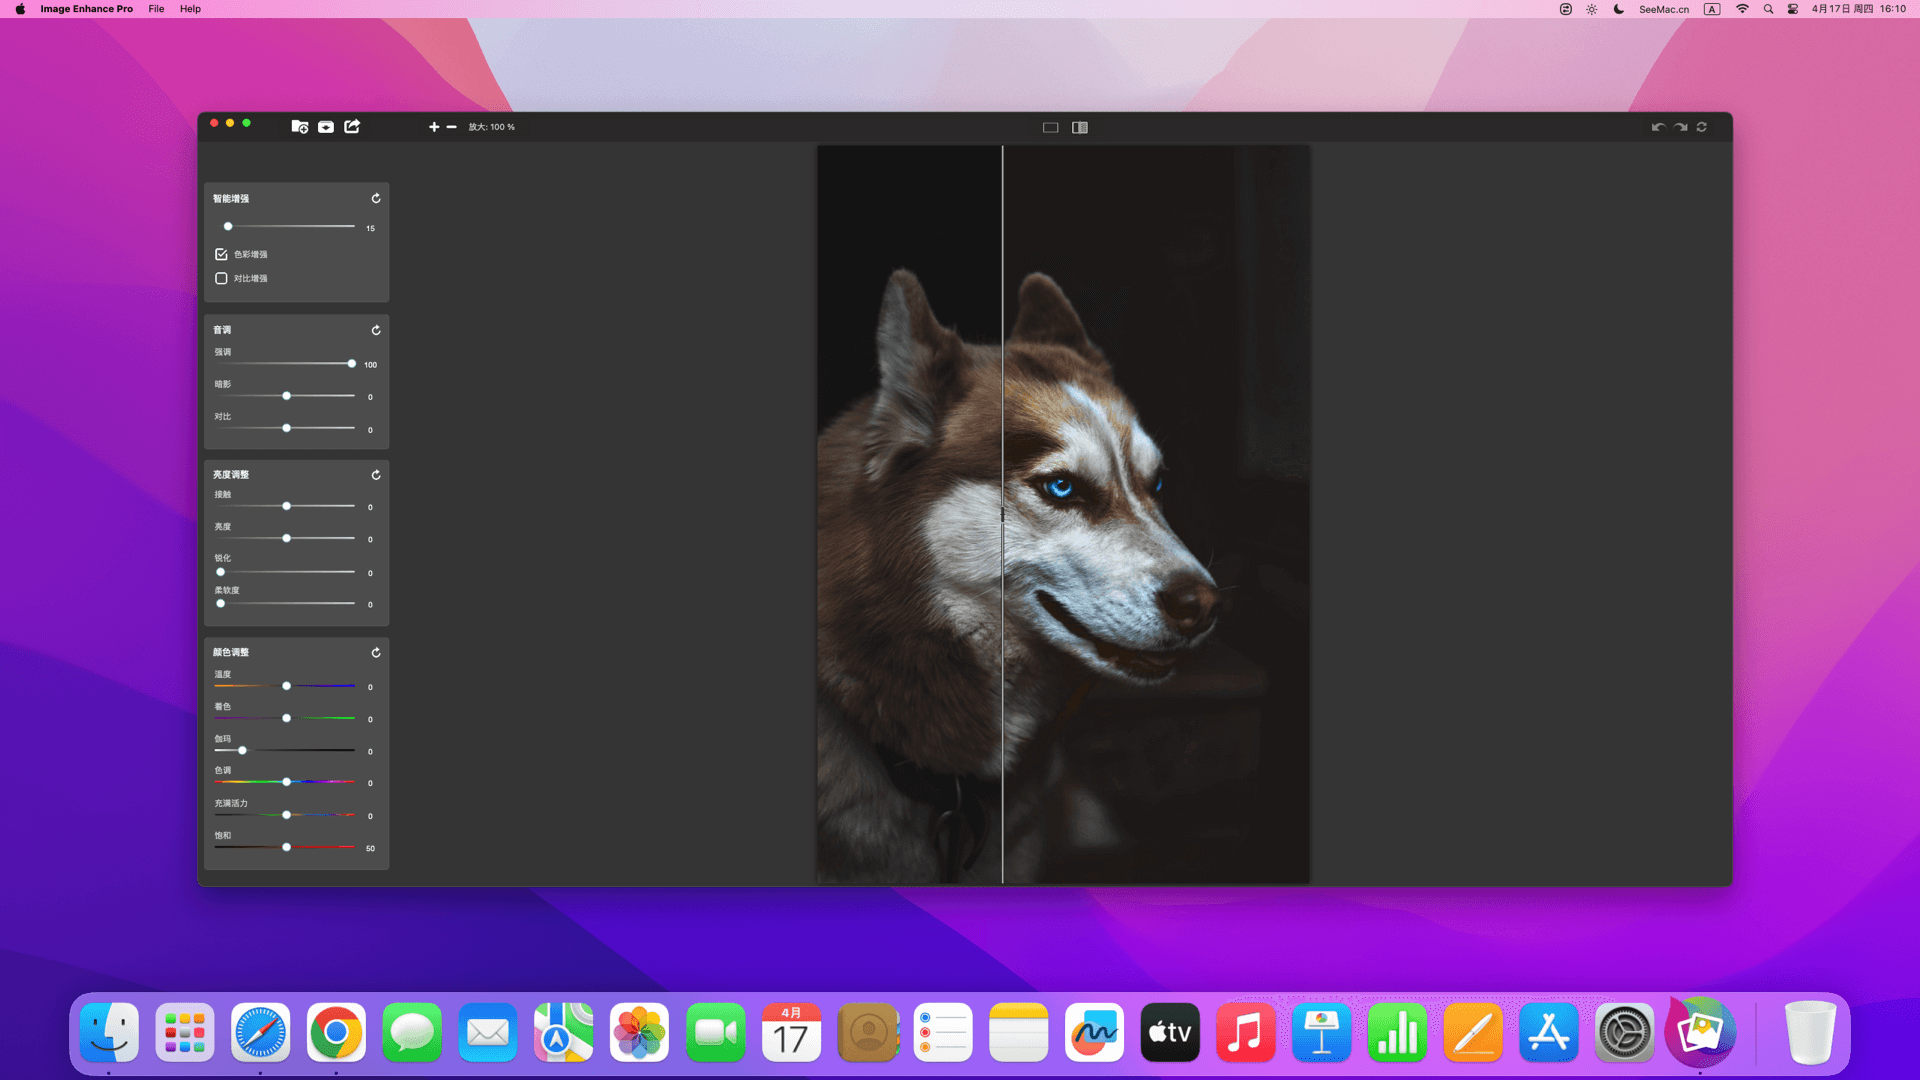Zoom out with the minus icon
Screen dimensions: 1920x1080
451,127
